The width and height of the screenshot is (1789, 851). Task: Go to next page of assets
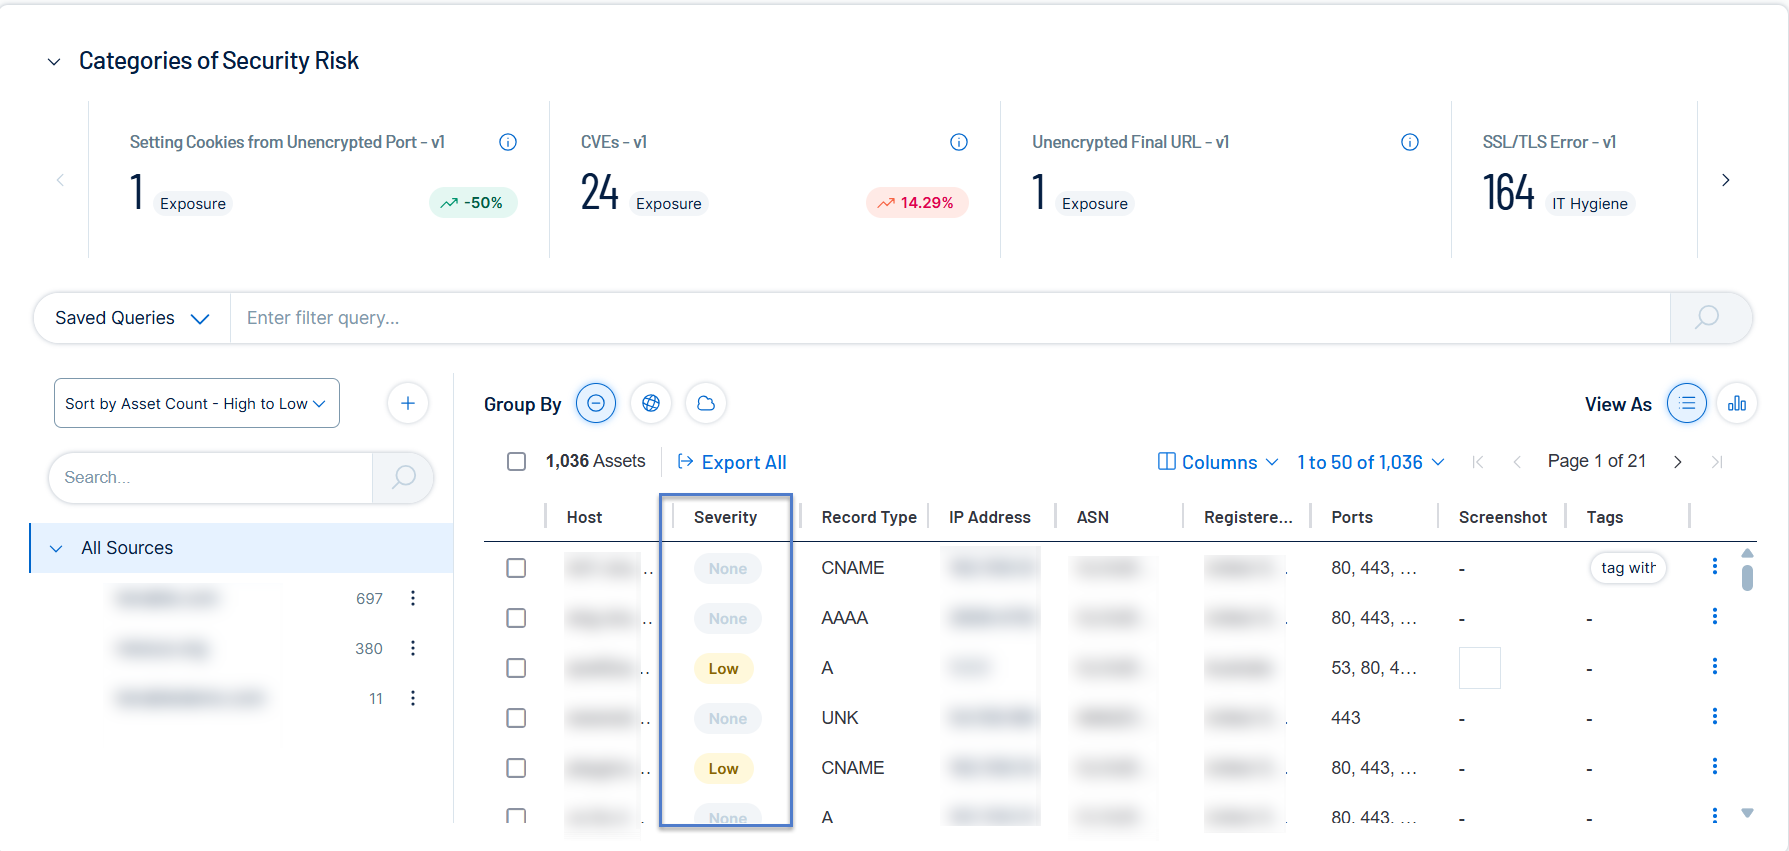coord(1677,462)
